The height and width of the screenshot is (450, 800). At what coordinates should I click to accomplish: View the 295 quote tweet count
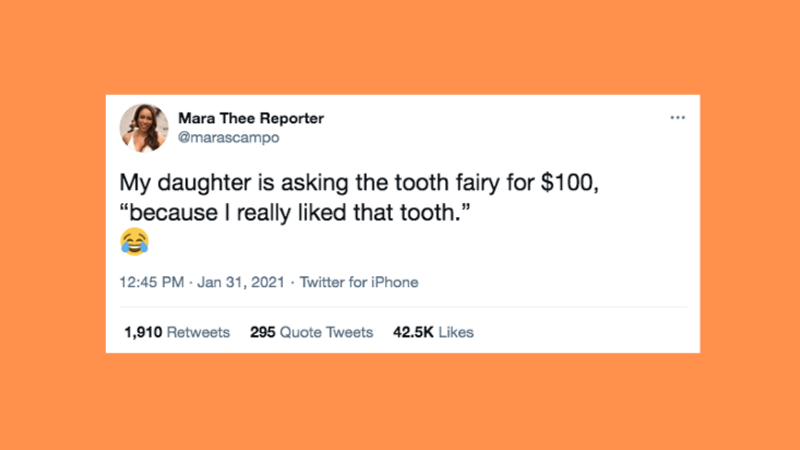(262, 332)
